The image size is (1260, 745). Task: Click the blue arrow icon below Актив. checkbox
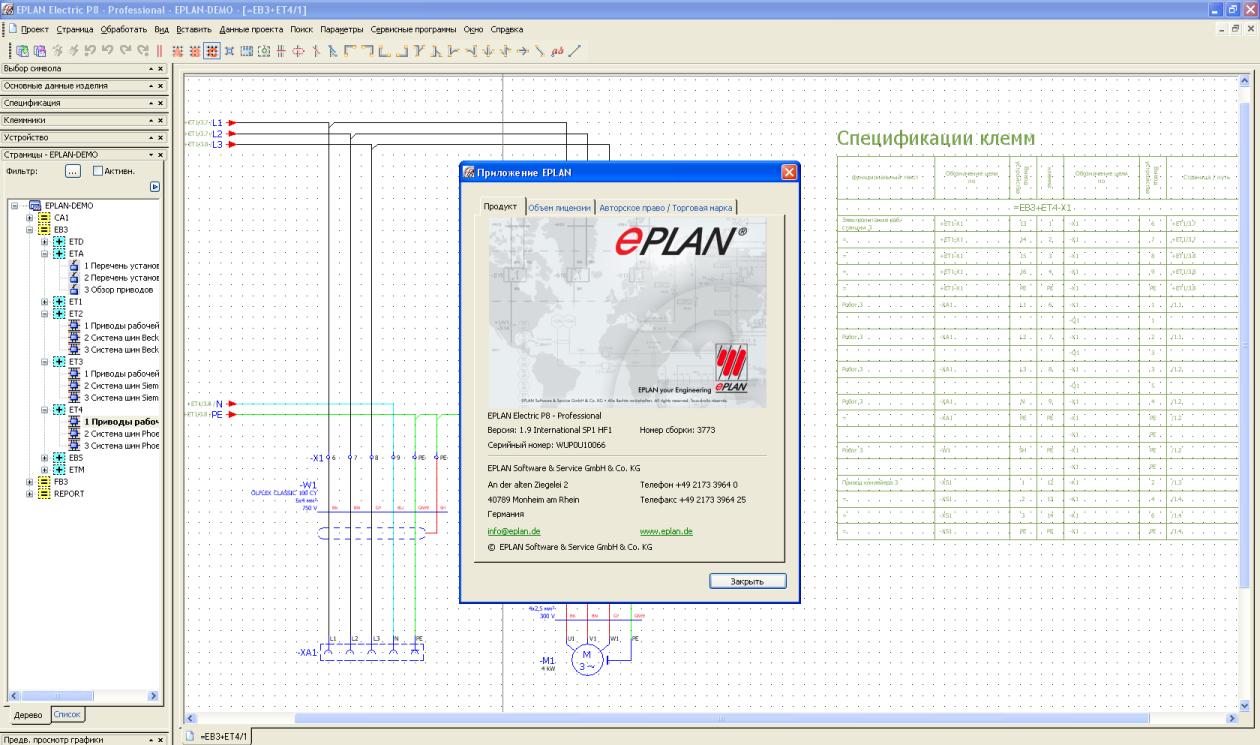[x=155, y=186]
